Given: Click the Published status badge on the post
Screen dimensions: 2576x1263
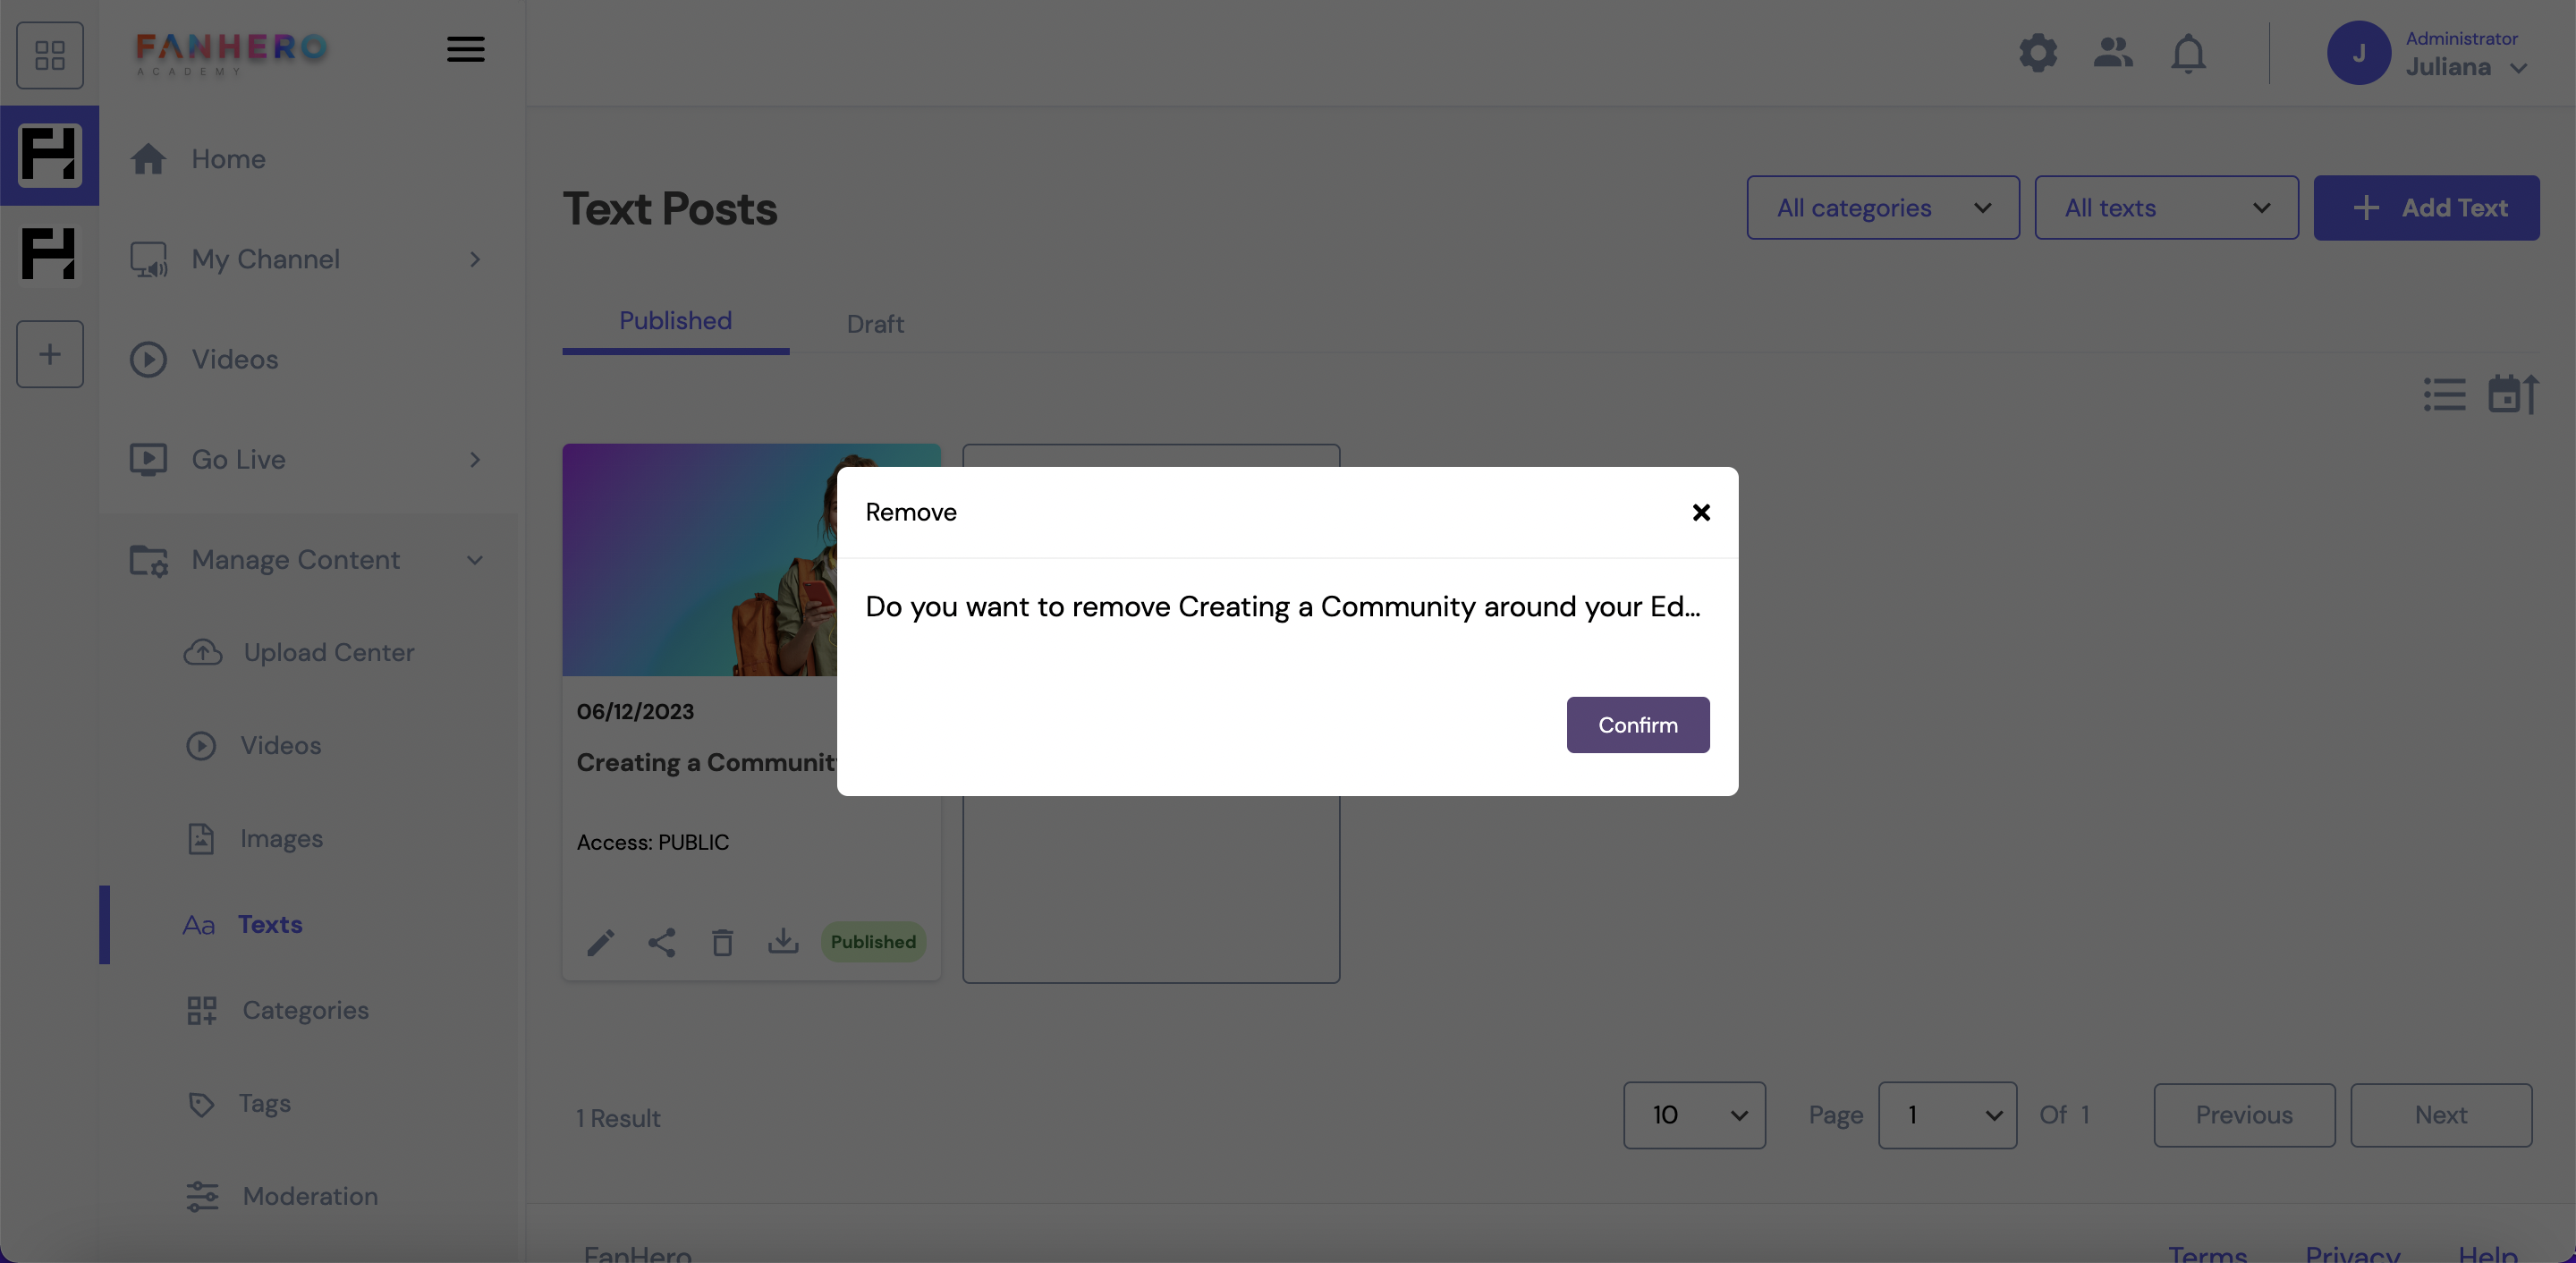Looking at the screenshot, I should coord(872,941).
